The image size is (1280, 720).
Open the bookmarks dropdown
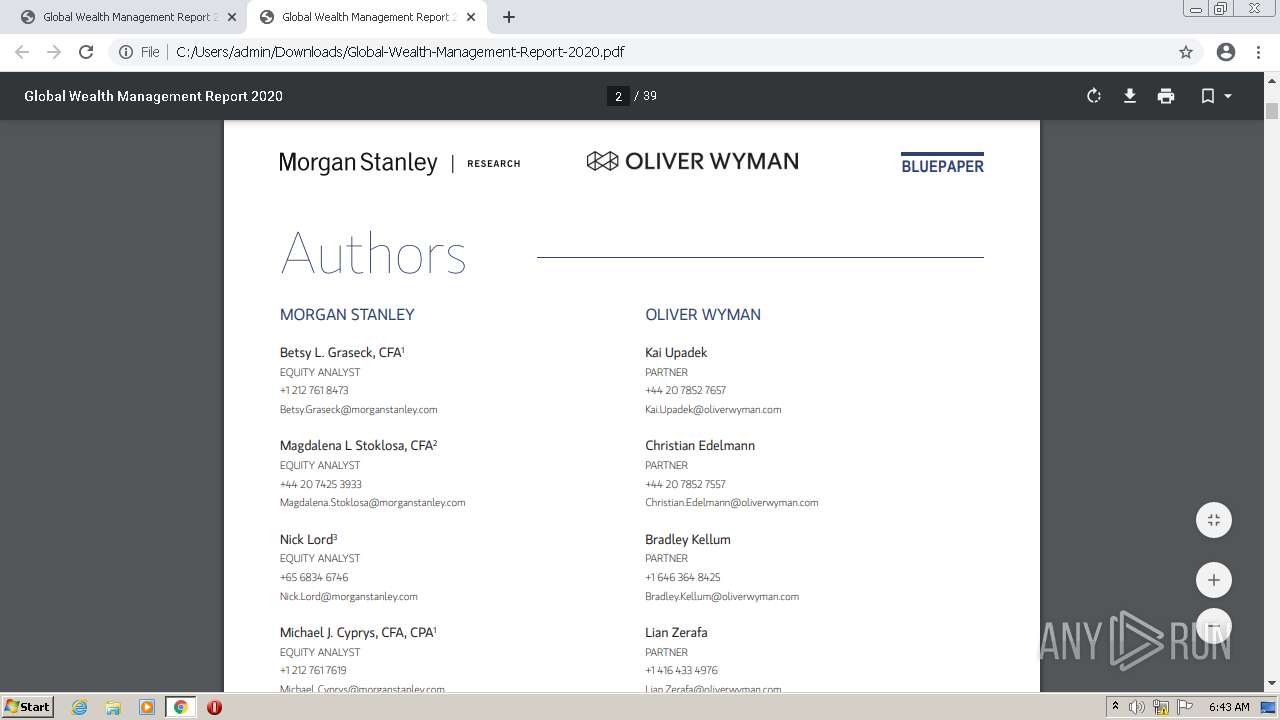coord(1216,96)
